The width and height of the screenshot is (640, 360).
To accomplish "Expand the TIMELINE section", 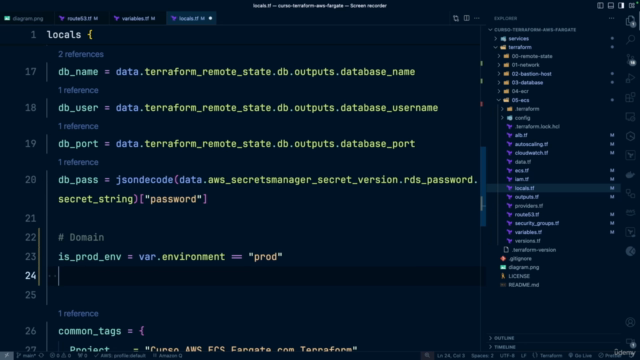I will (505, 347).
